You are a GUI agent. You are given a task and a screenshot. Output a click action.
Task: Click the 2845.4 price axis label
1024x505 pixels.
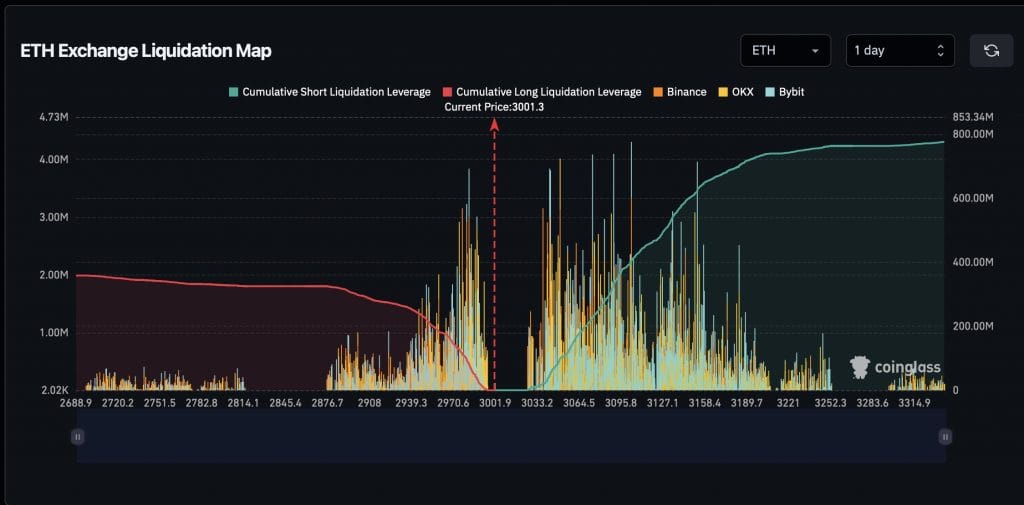(x=285, y=403)
